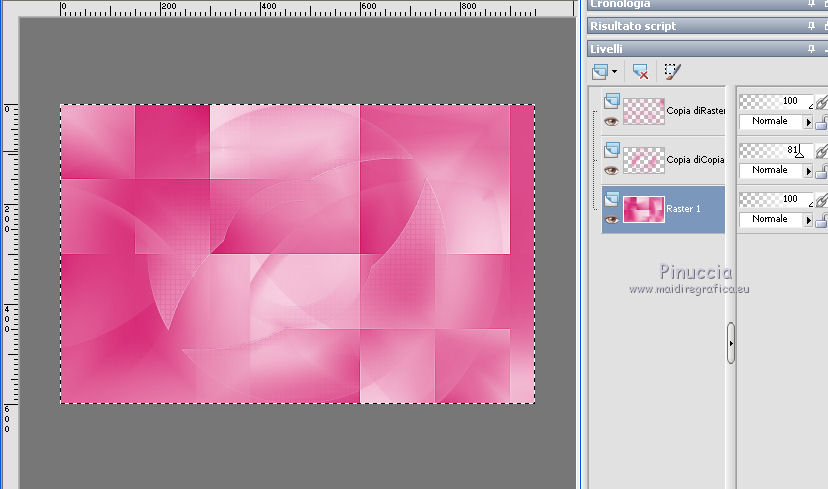Select the Copia diRaster layer name
The height and width of the screenshot is (489, 828).
(x=695, y=111)
